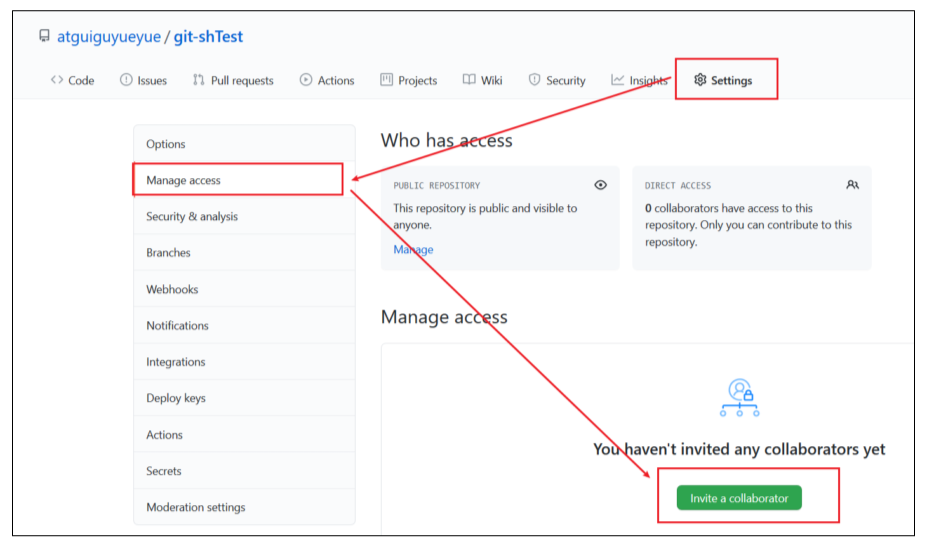Click the Actions play-circle icon

306,80
